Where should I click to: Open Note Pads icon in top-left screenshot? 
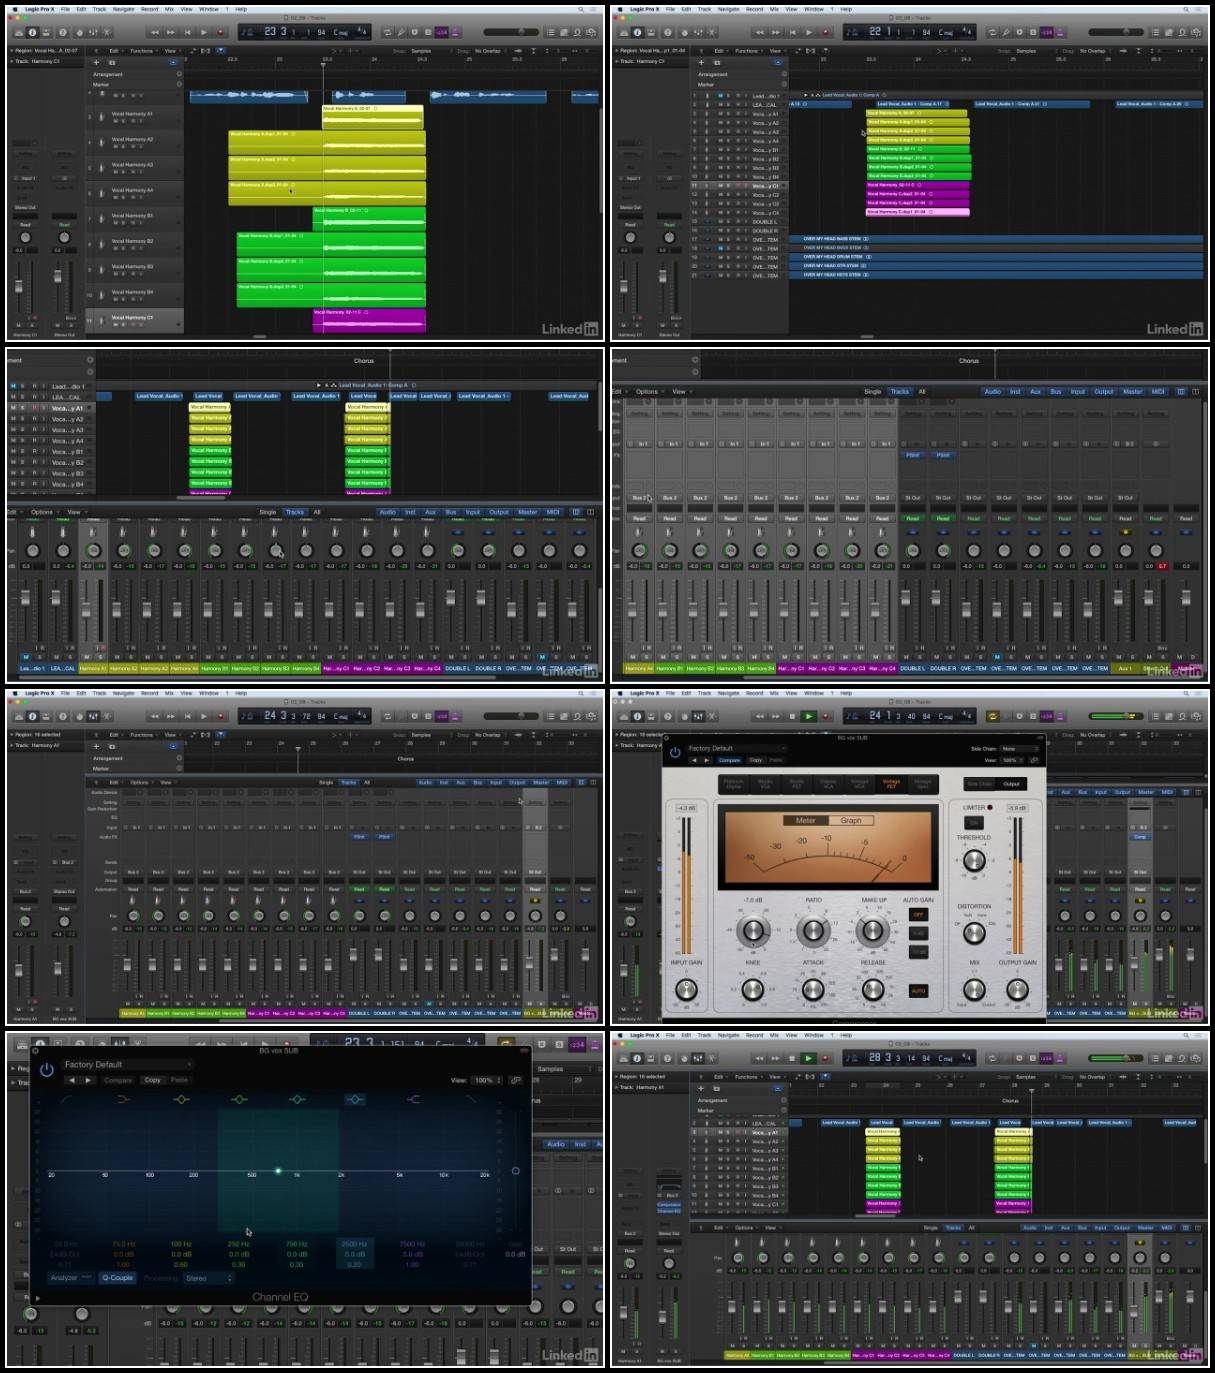562,32
